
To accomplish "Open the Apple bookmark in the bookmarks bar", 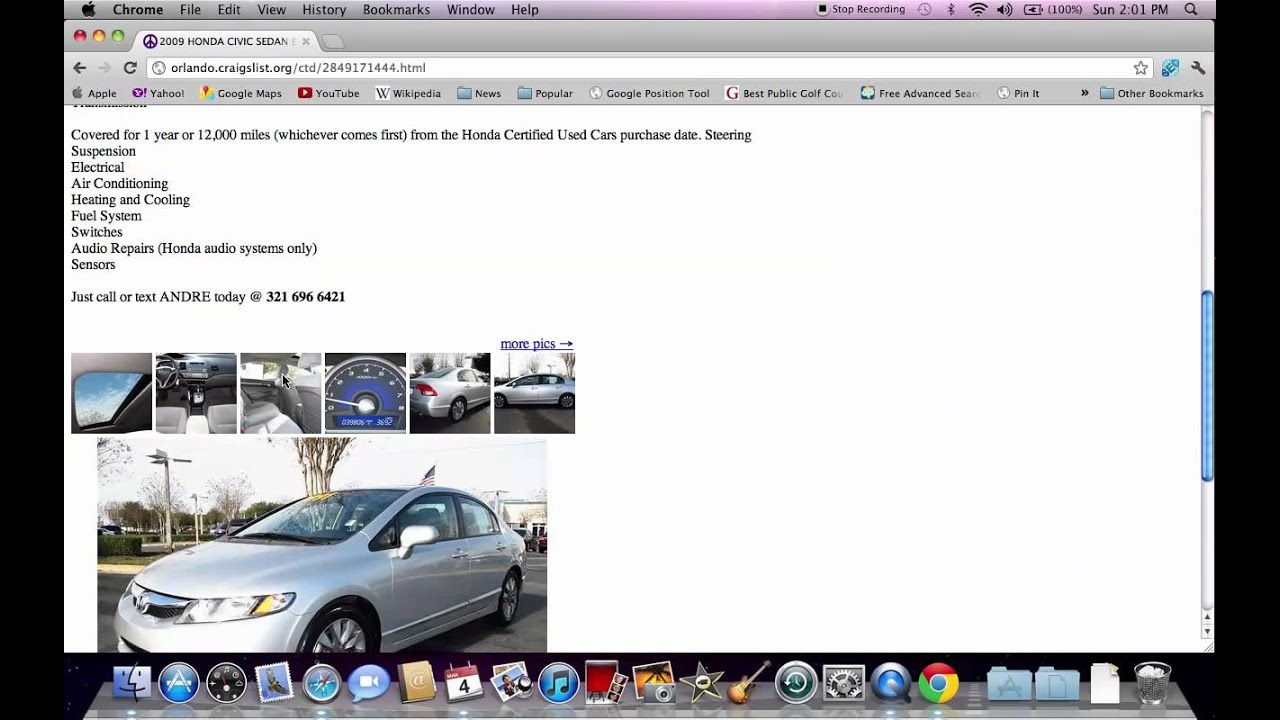I will 94,93.
